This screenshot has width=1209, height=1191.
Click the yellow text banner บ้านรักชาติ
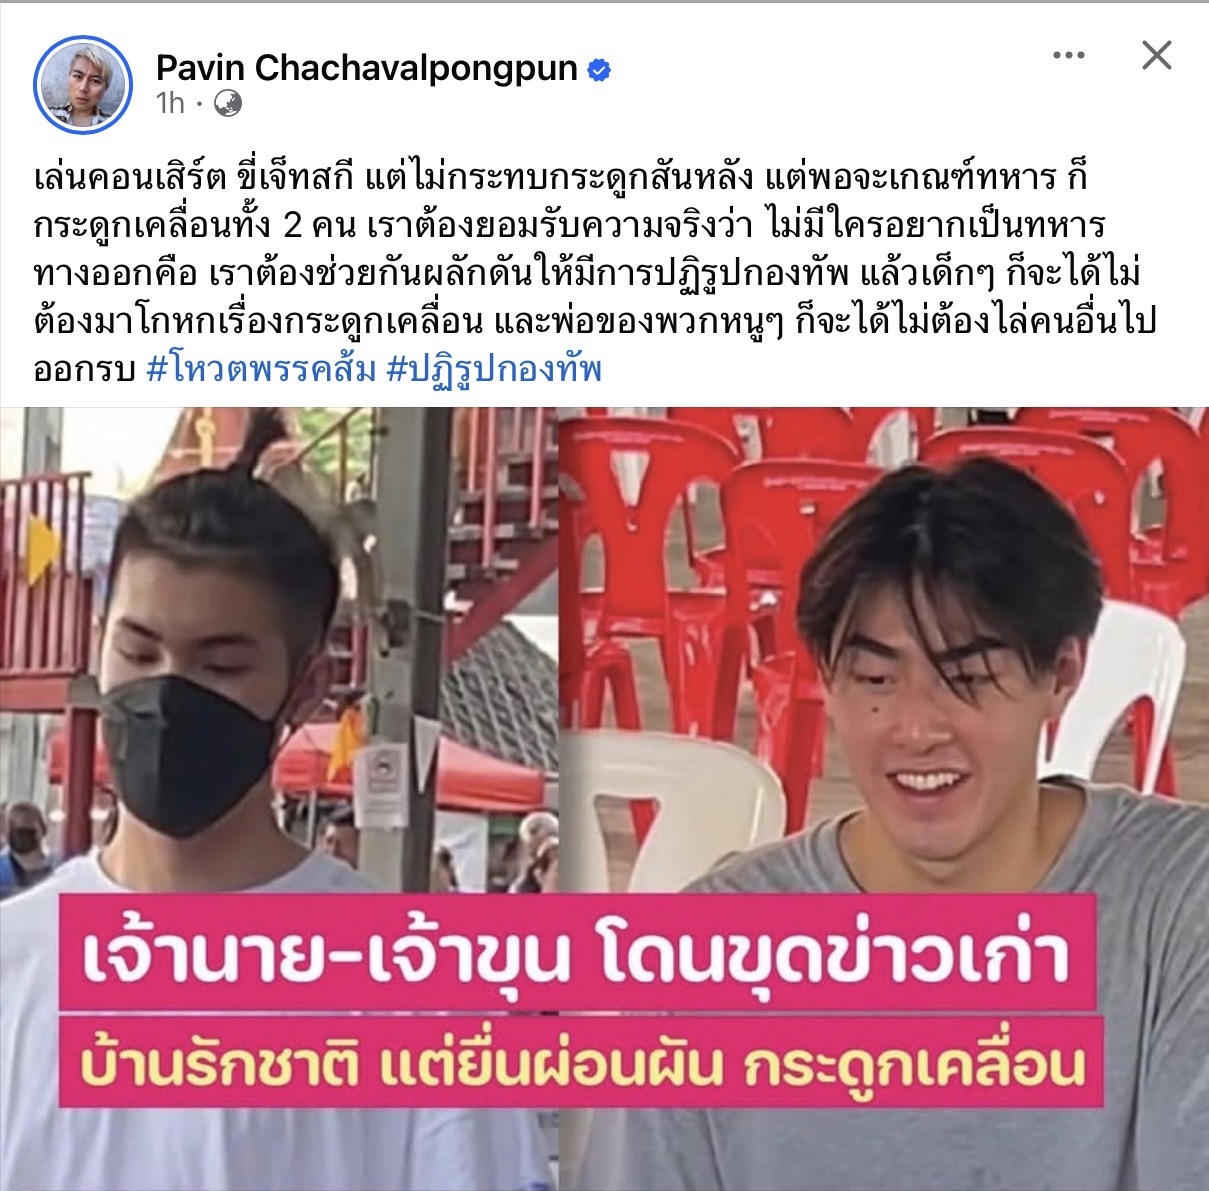click(581, 1063)
